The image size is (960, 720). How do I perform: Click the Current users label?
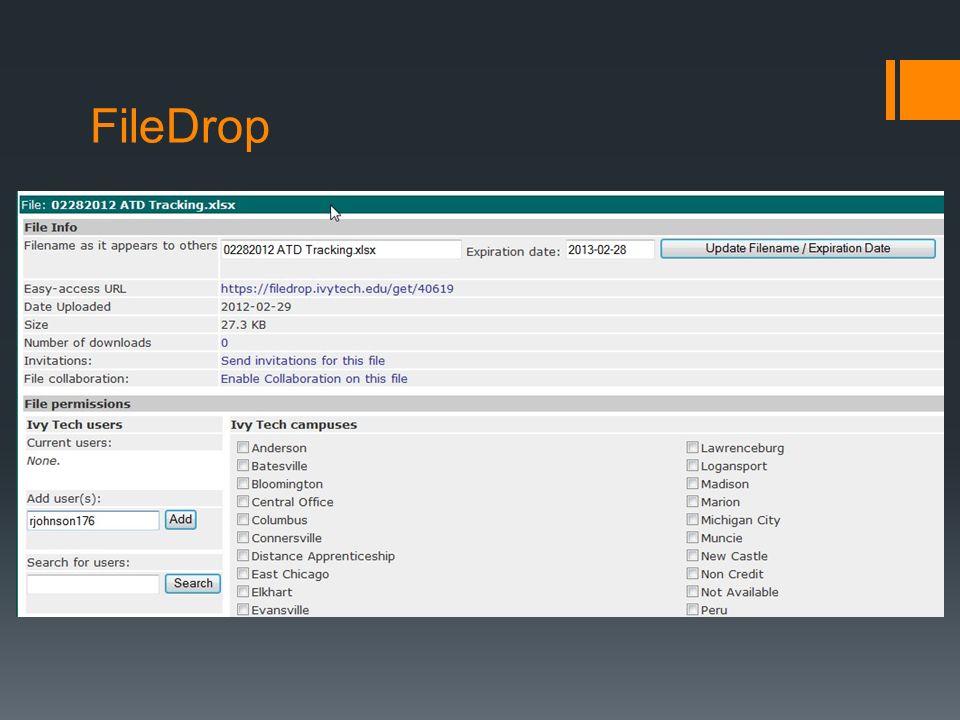click(69, 443)
